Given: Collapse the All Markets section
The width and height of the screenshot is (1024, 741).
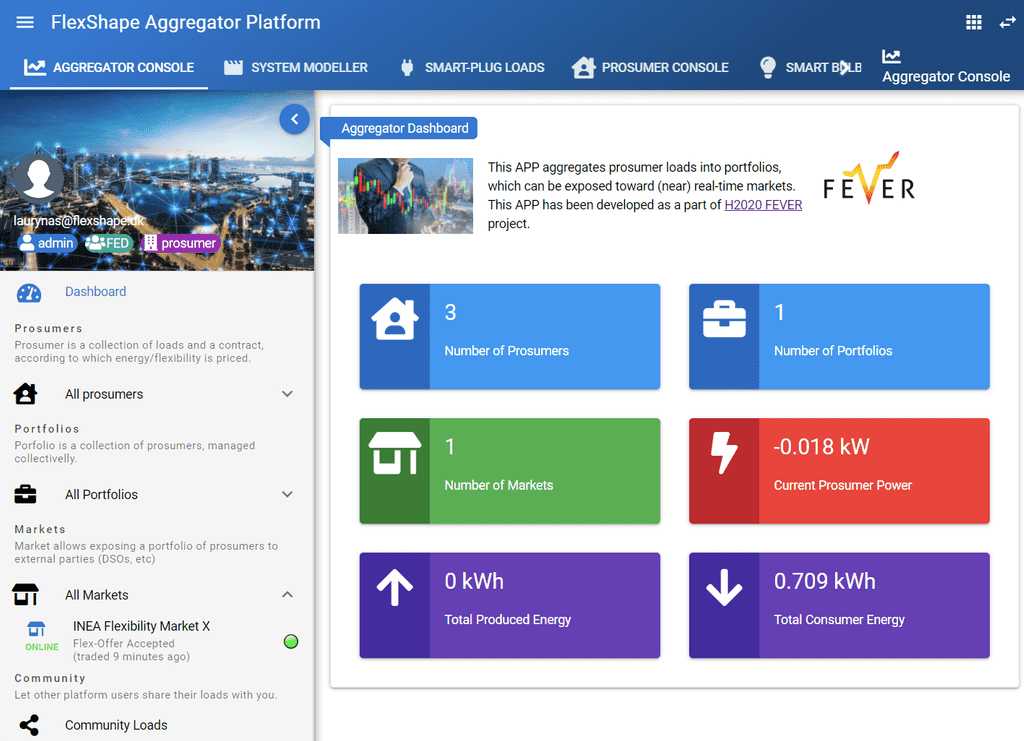Looking at the screenshot, I should (x=288, y=594).
